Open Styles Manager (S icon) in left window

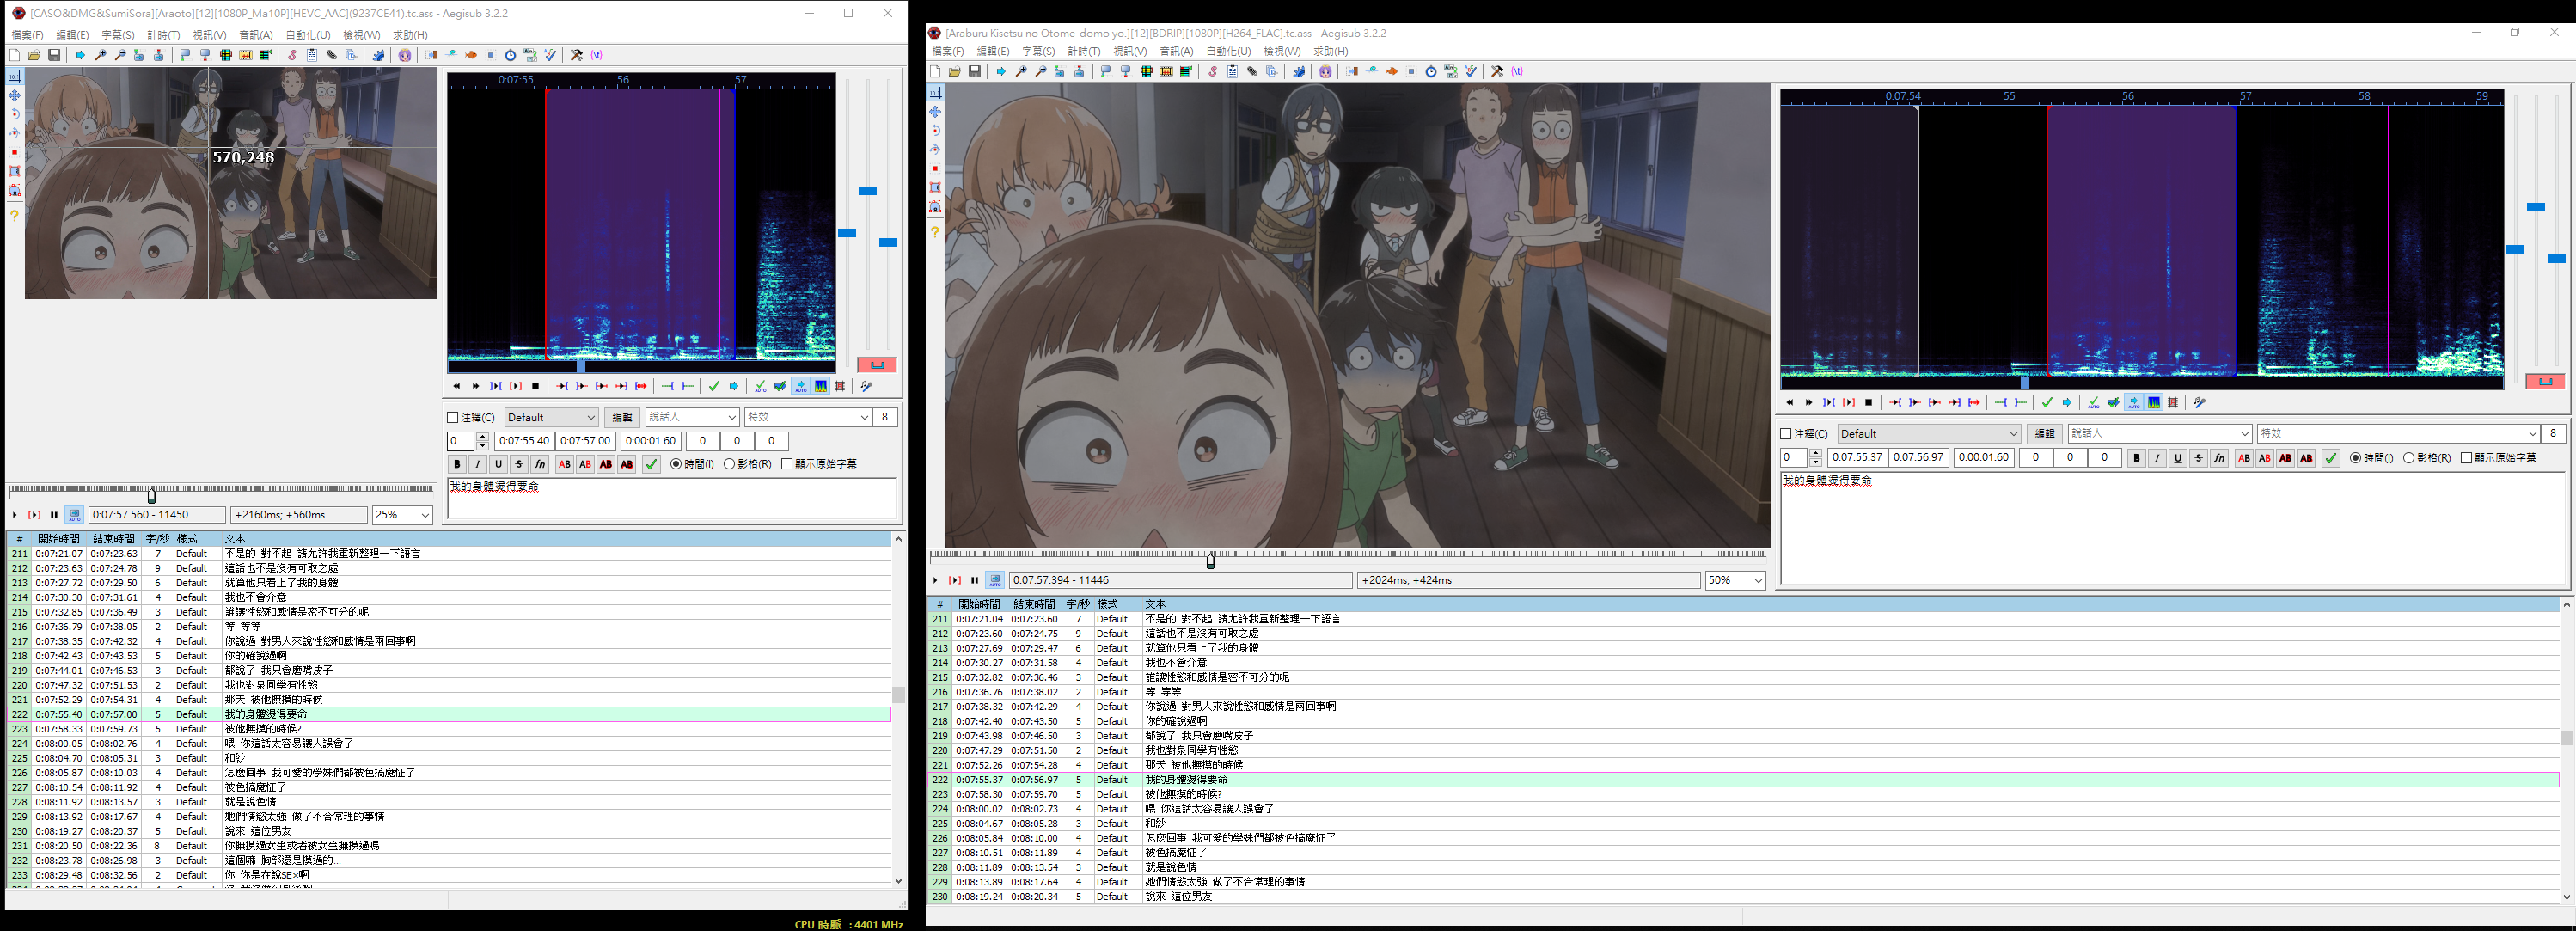[292, 55]
